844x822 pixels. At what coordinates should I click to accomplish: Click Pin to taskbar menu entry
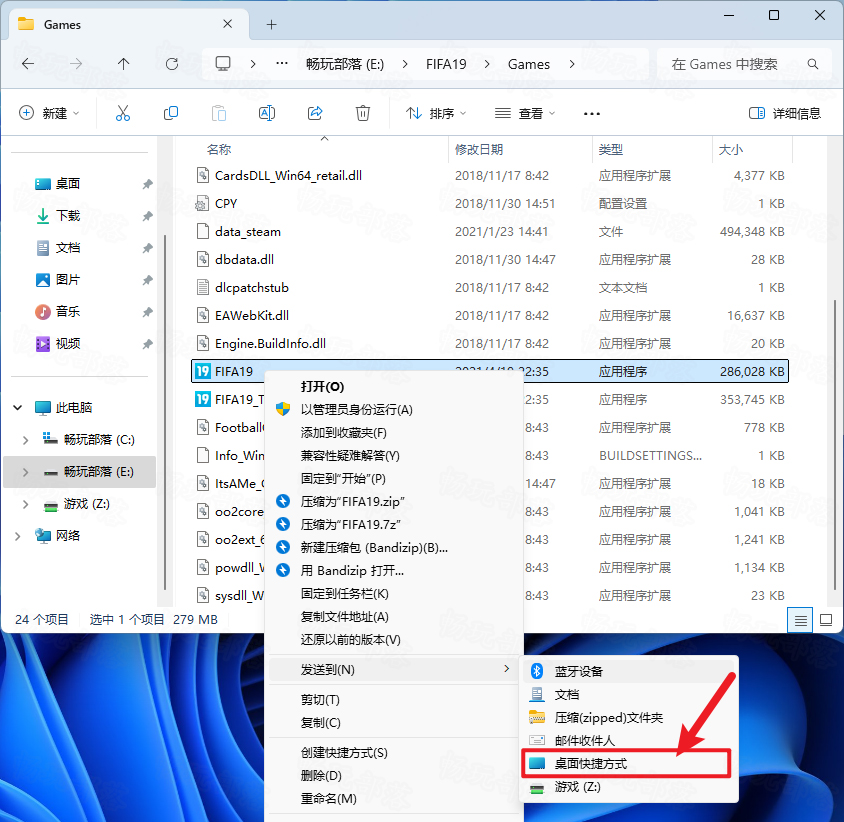click(395, 594)
